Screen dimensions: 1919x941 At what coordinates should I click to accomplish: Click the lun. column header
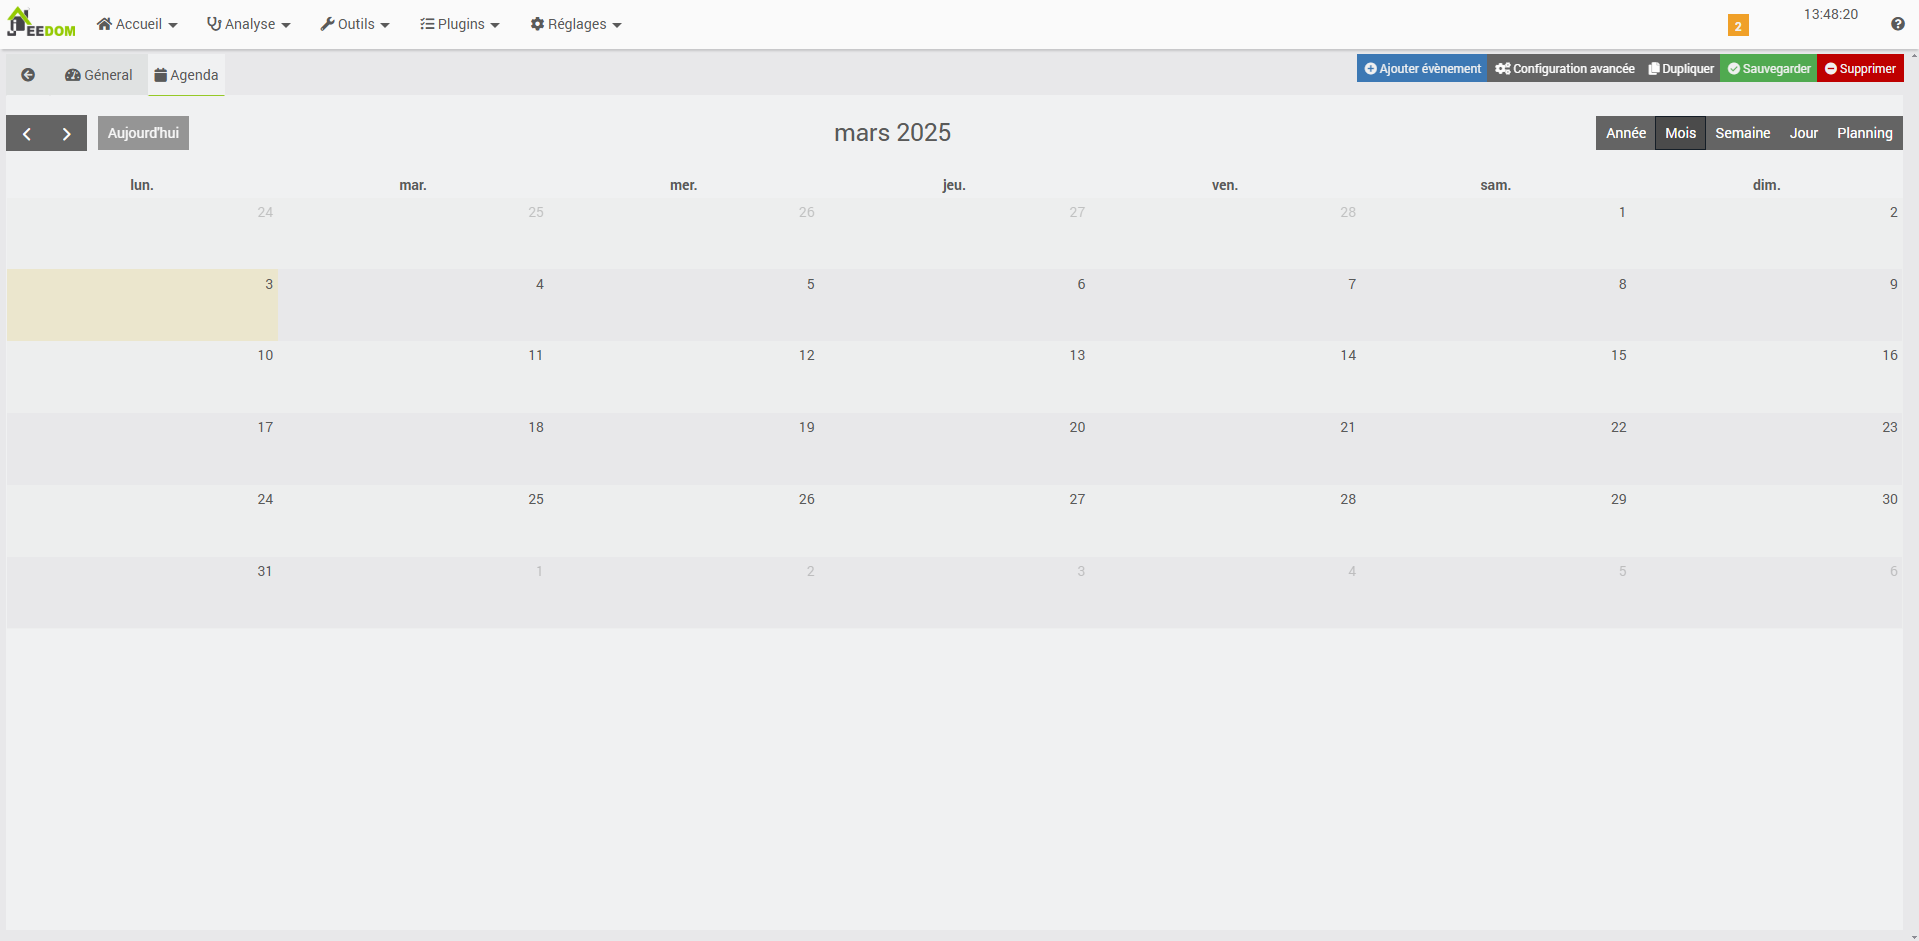[142, 185]
